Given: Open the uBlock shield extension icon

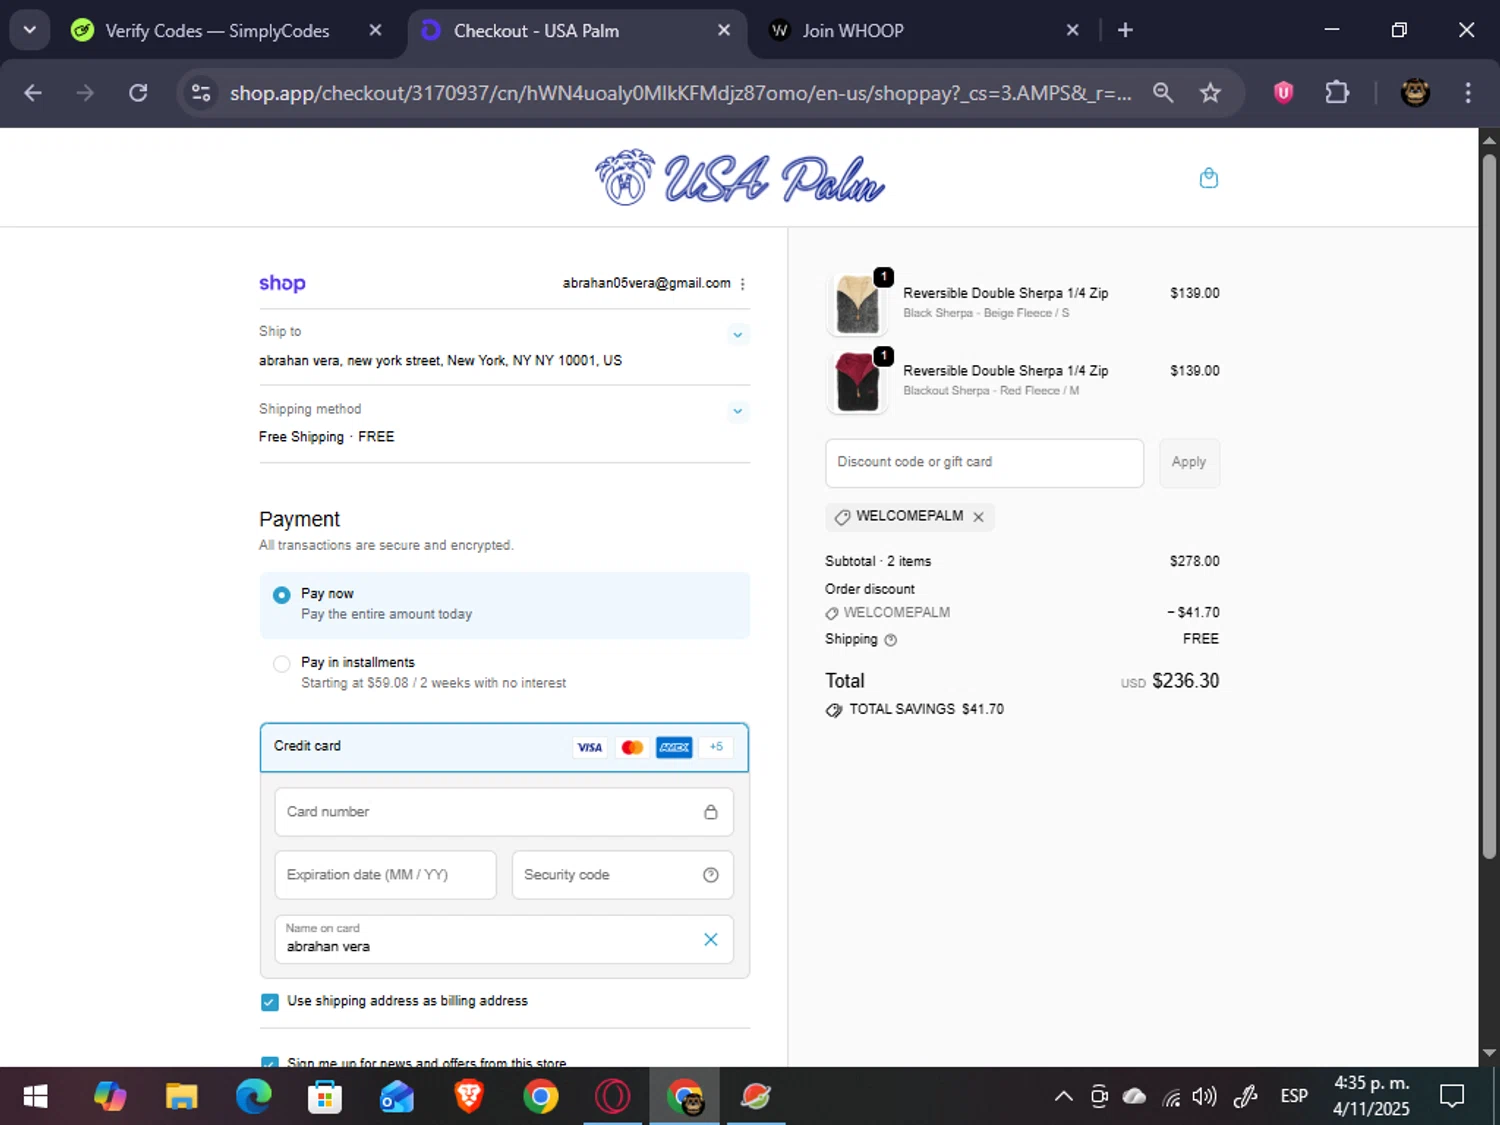Looking at the screenshot, I should [1283, 93].
